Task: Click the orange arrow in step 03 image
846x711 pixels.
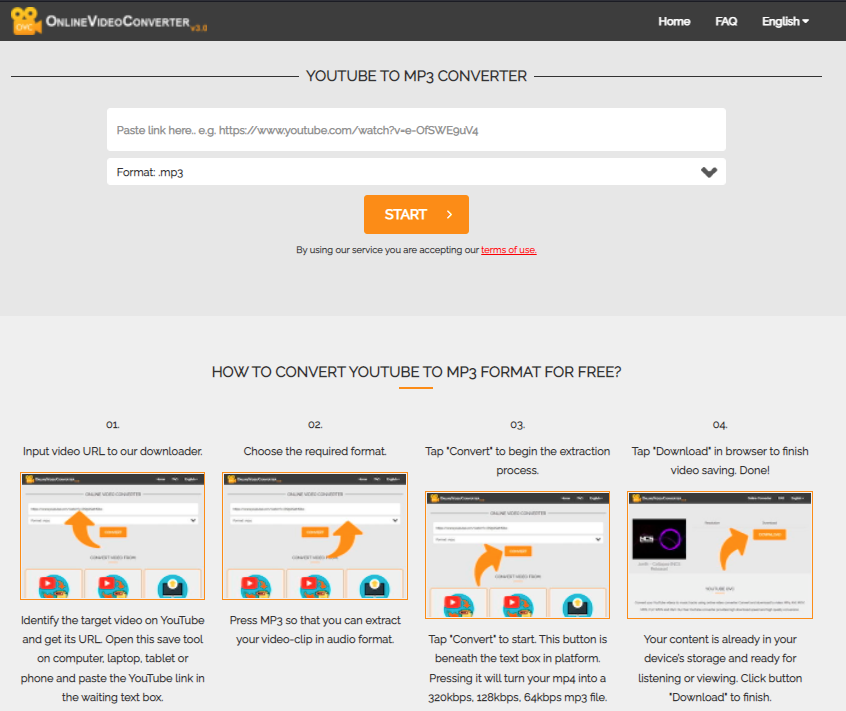Action: 488,564
